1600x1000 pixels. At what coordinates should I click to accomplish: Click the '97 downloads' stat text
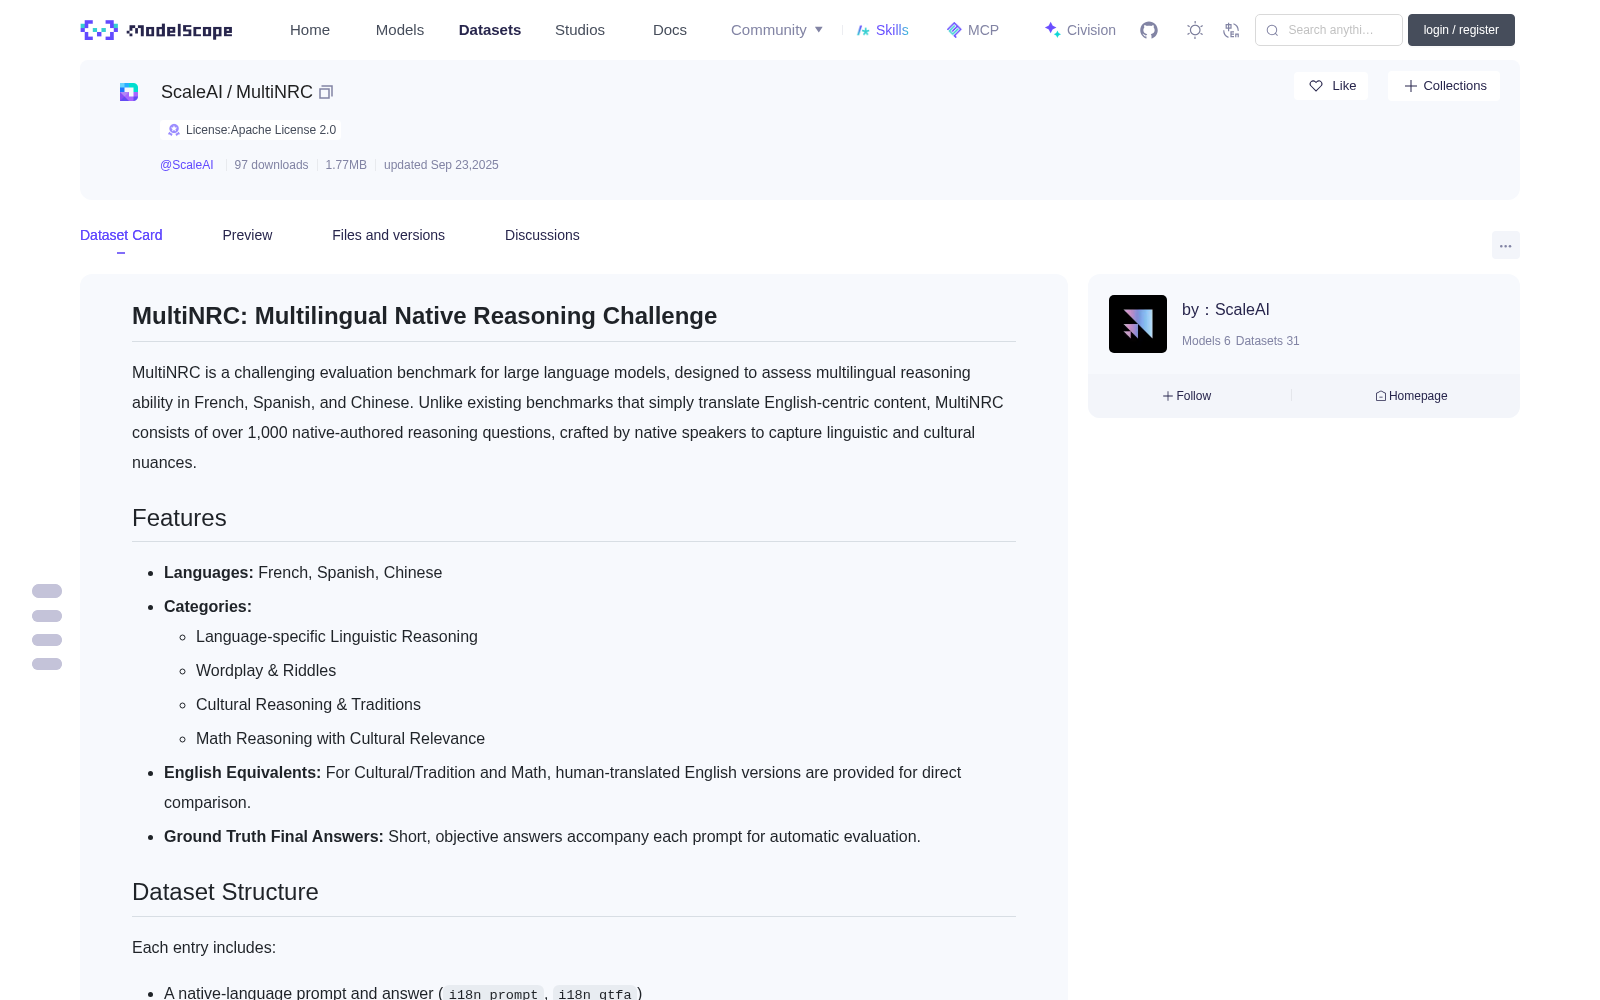coord(271,165)
